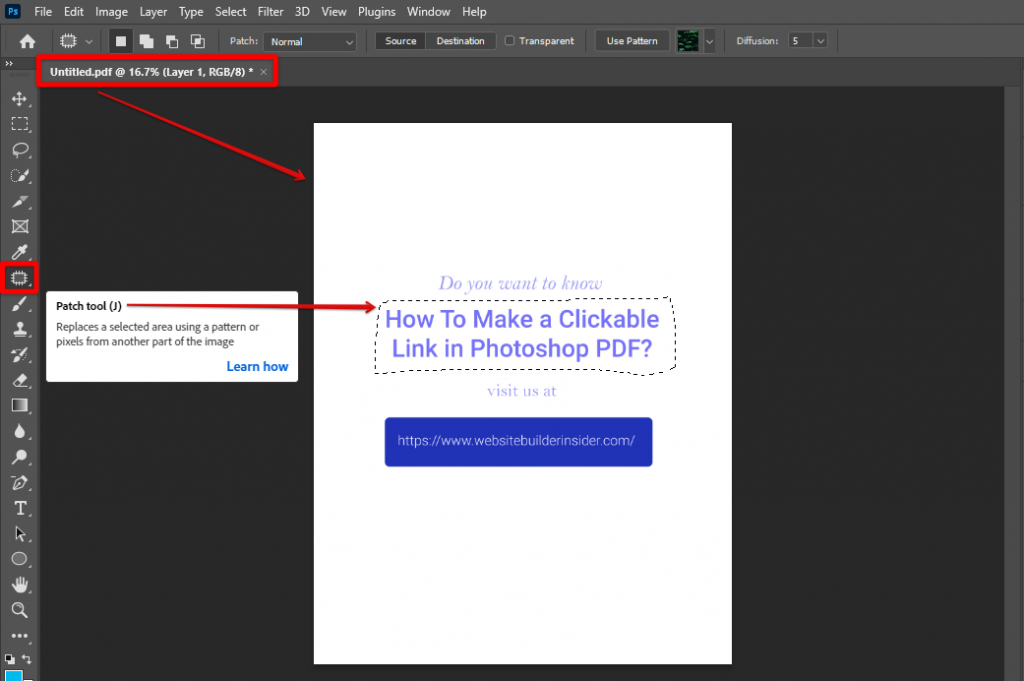Open the Filter menu

click(x=270, y=11)
